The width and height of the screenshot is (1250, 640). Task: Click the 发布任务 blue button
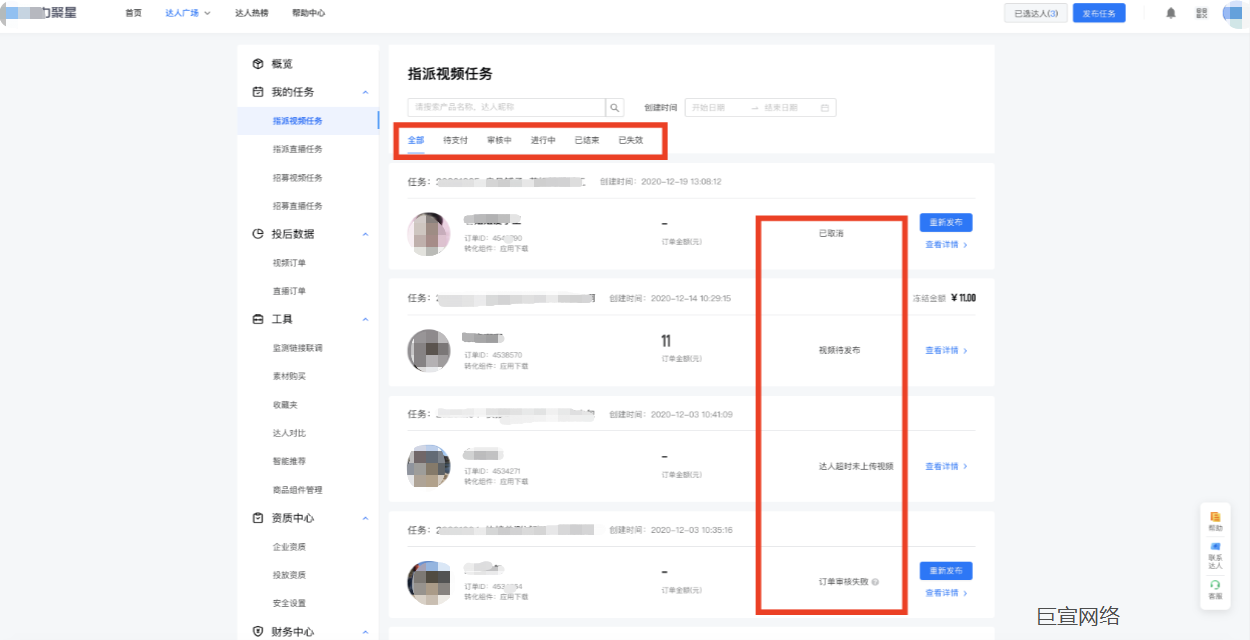[1098, 13]
